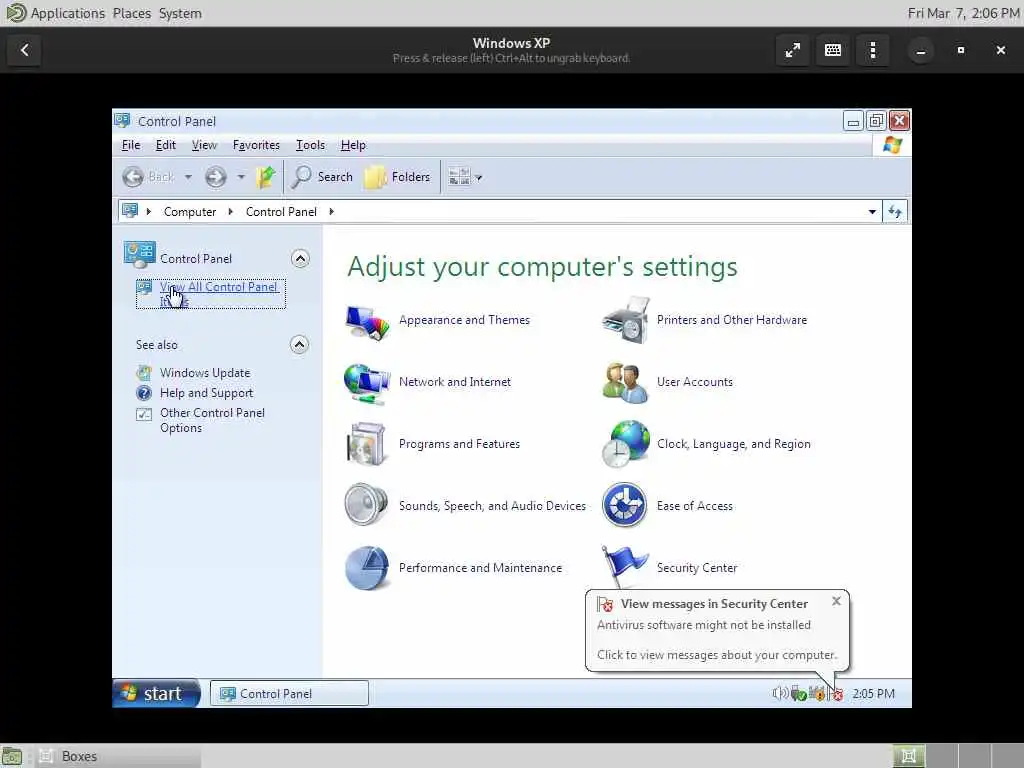Click the Views toolbar icon
The width and height of the screenshot is (1024, 768).
pyautogui.click(x=459, y=177)
